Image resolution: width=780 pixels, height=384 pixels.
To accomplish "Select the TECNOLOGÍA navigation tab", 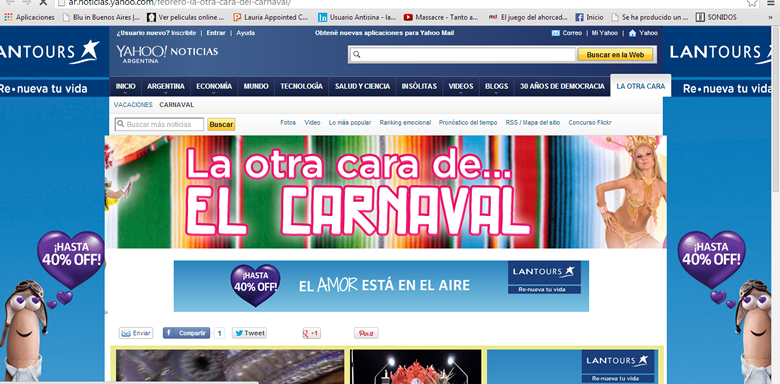I will tap(301, 86).
